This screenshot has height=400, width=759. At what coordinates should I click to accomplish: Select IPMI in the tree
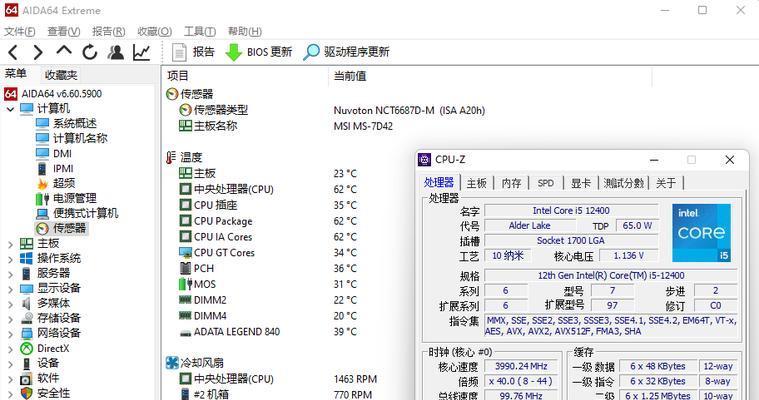55,169
